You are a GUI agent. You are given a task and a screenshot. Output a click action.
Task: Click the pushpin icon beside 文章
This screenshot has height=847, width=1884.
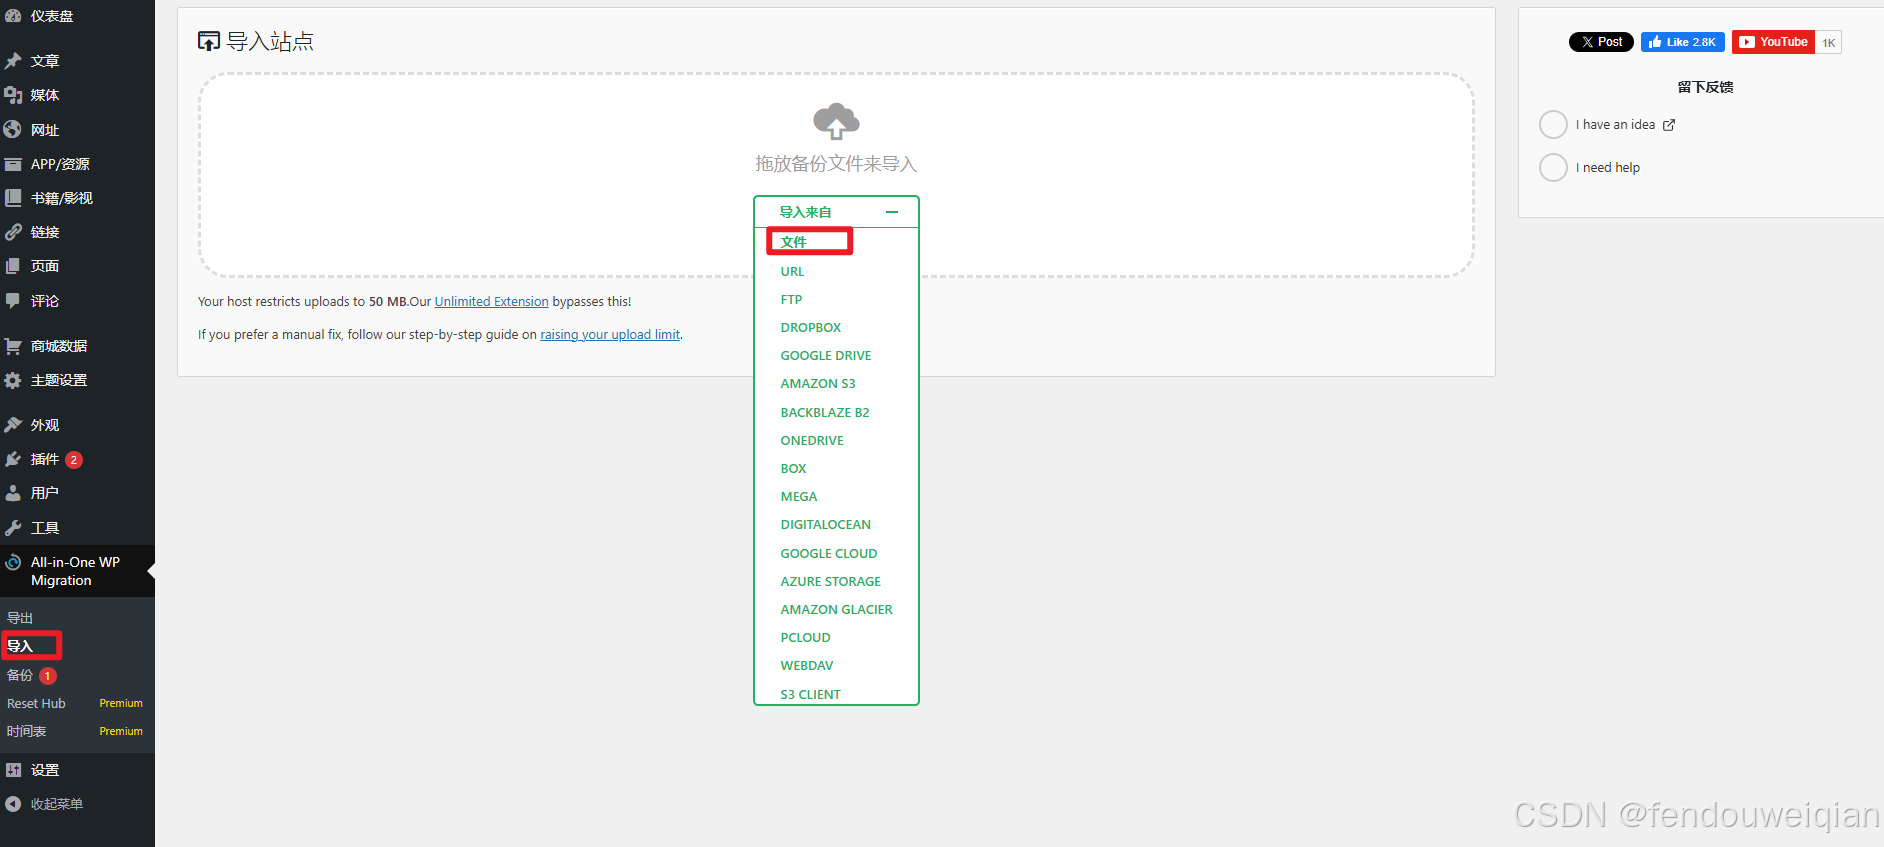(13, 61)
